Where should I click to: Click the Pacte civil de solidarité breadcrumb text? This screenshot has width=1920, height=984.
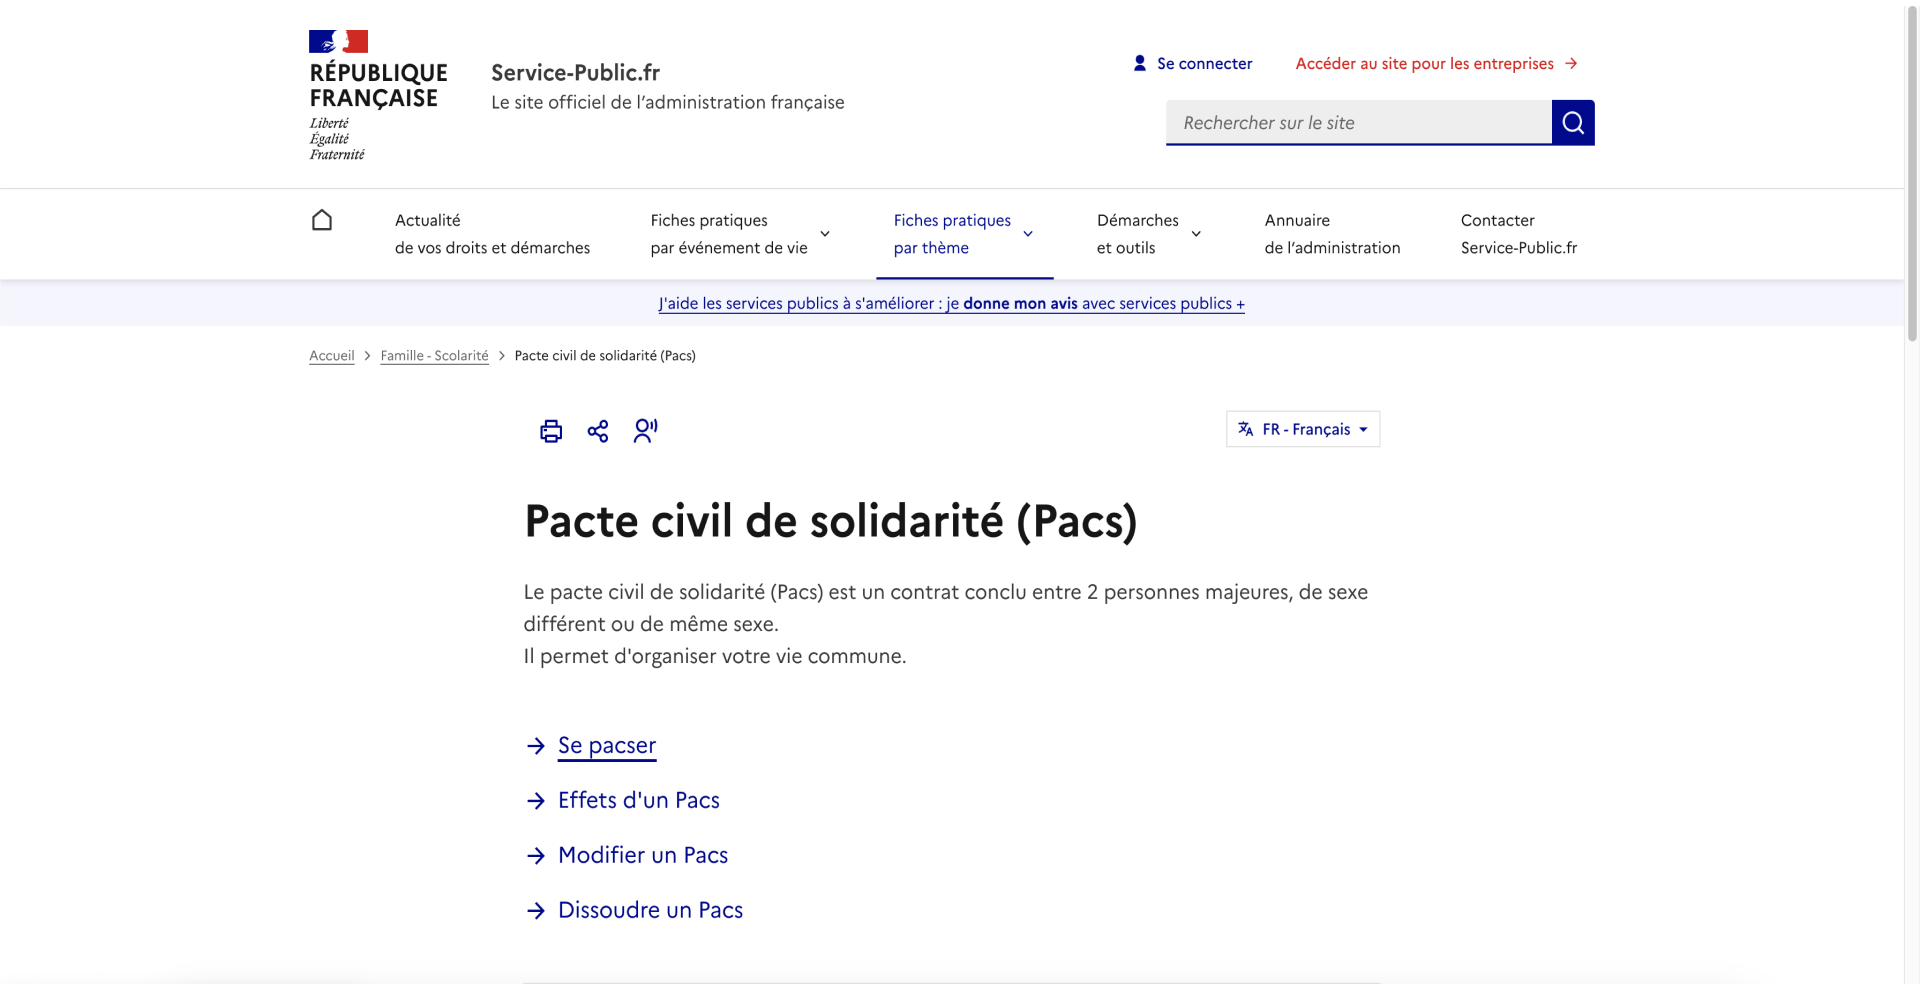click(x=605, y=355)
